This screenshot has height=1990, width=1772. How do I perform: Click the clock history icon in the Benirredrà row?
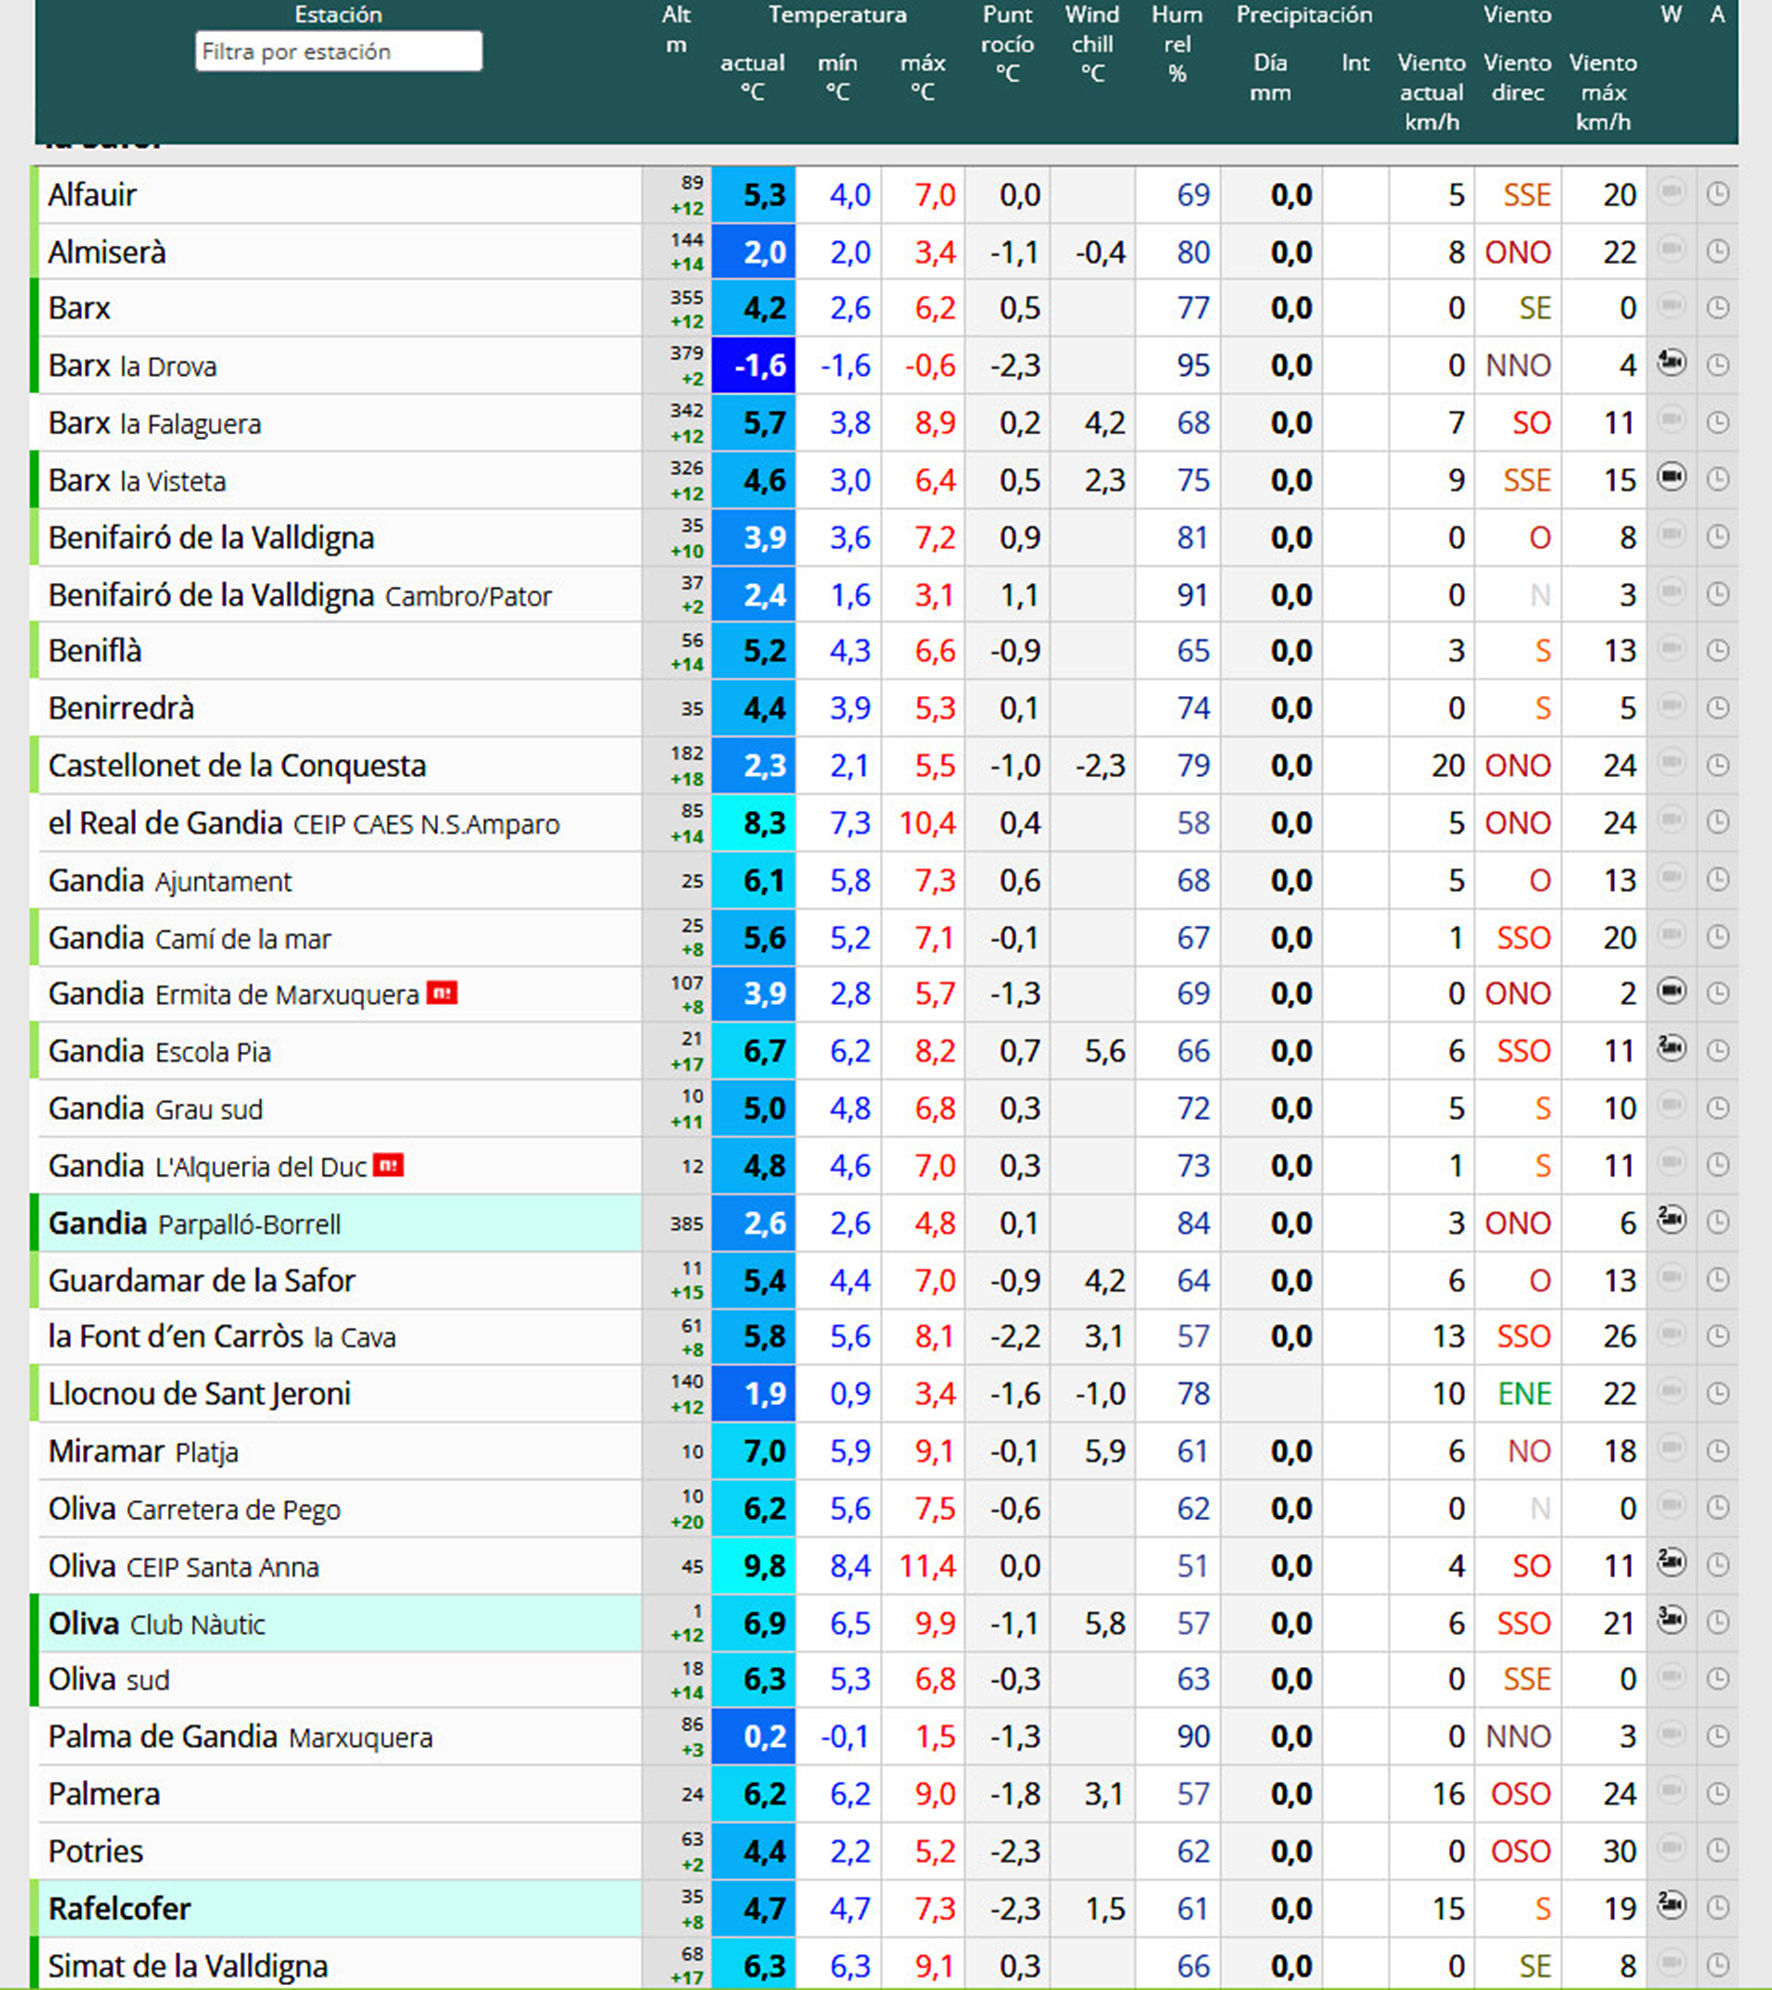(1718, 708)
